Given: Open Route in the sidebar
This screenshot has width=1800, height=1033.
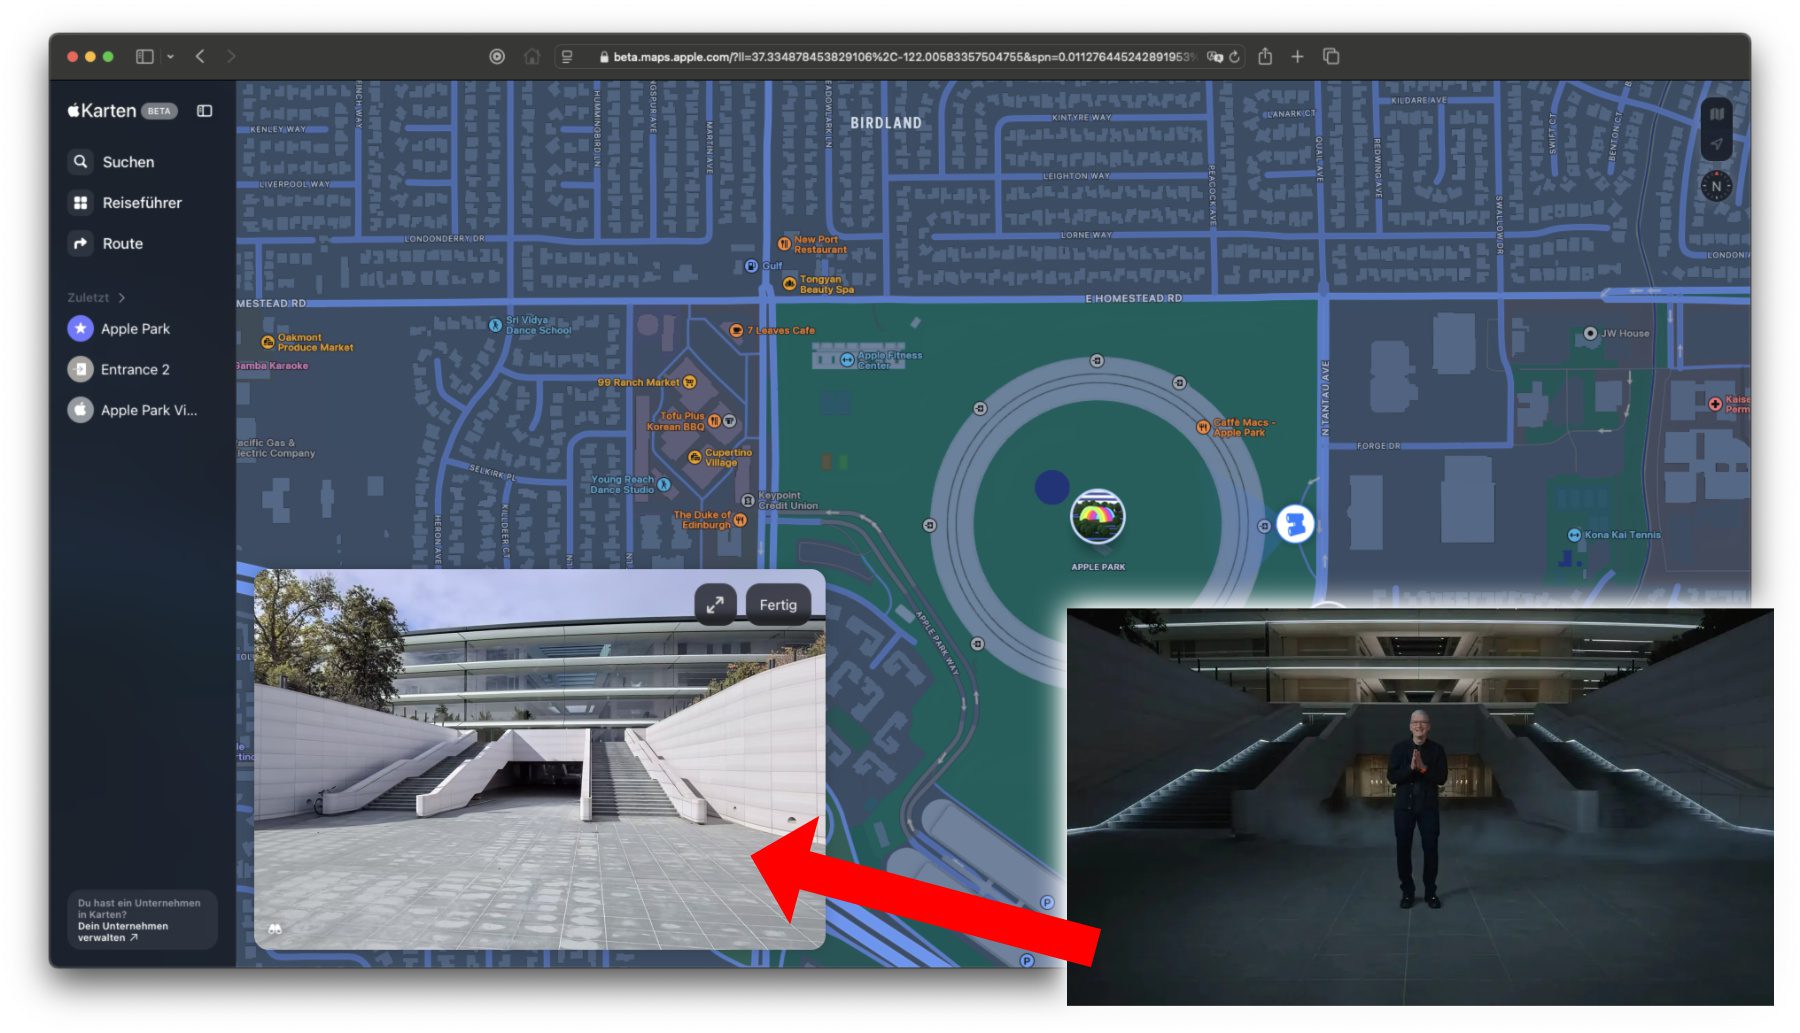Looking at the screenshot, I should coord(122,244).
